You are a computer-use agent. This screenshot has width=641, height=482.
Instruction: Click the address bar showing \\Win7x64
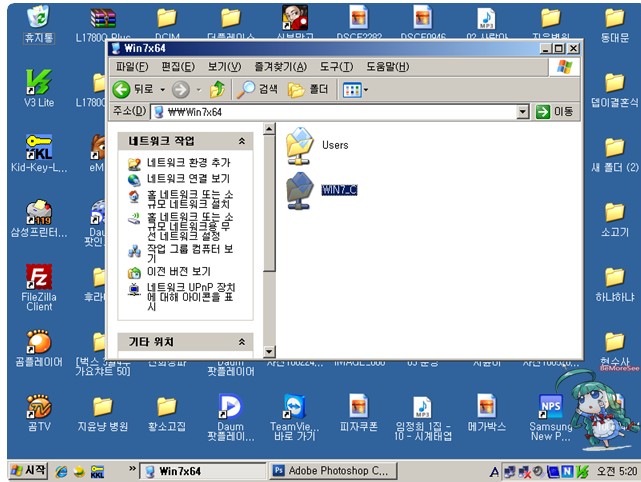click(x=330, y=112)
